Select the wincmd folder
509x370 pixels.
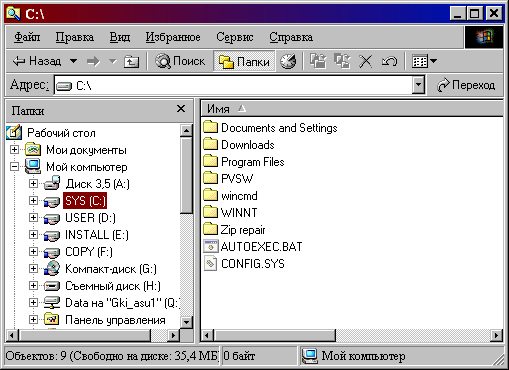point(230,196)
